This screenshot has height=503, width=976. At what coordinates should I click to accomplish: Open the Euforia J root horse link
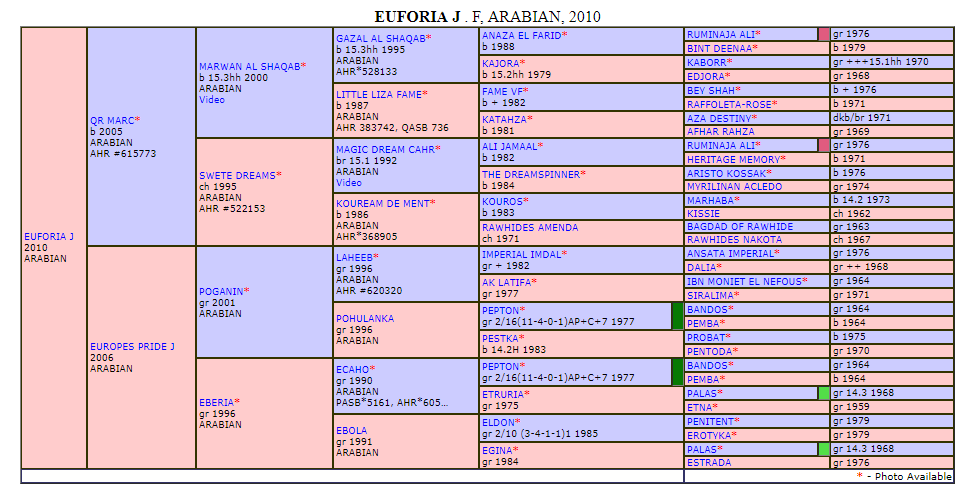click(48, 236)
